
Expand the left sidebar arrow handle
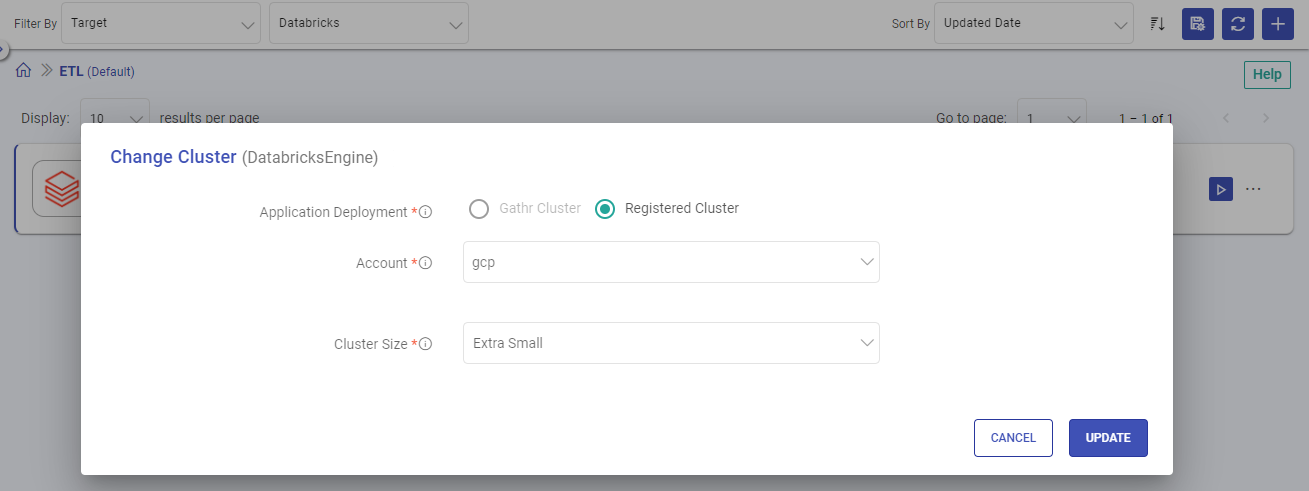point(3,48)
